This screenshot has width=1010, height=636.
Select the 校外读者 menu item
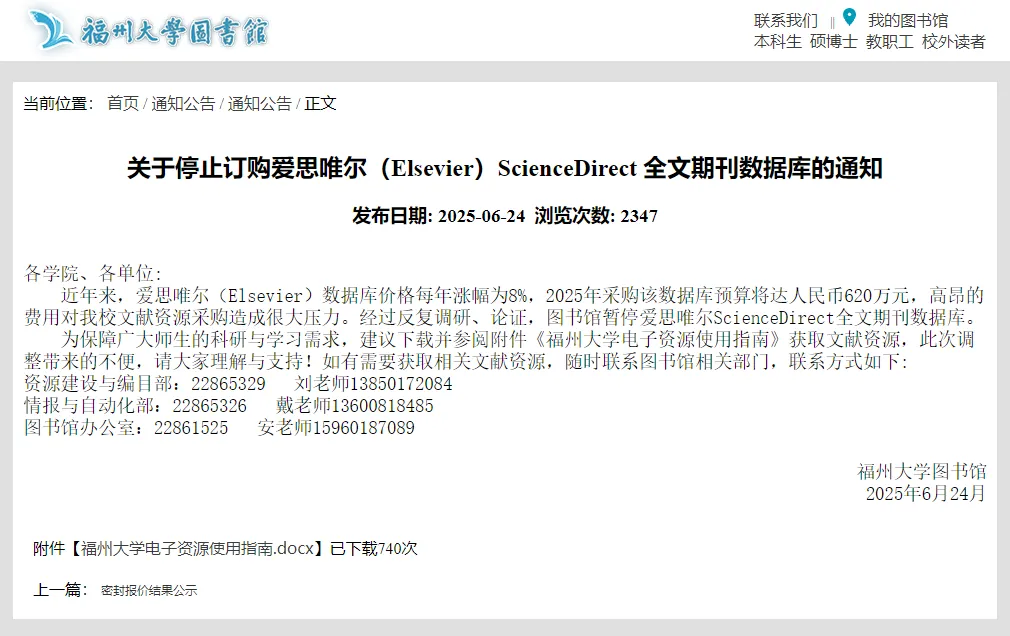pyautogui.click(x=953, y=42)
